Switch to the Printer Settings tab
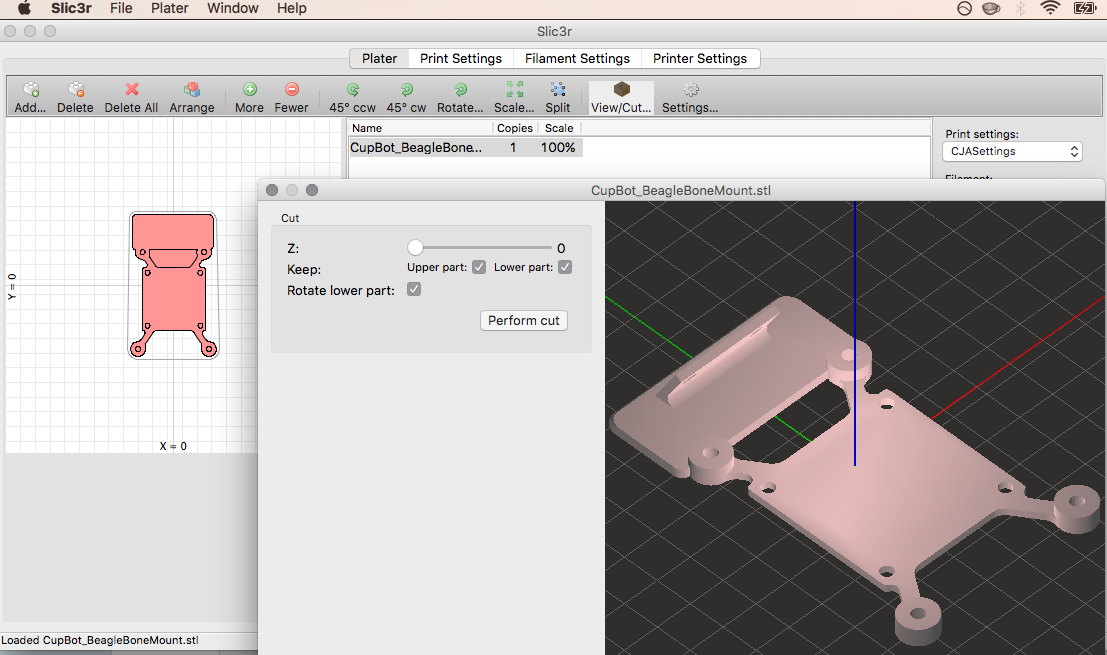Image resolution: width=1107 pixels, height=655 pixels. (x=700, y=59)
